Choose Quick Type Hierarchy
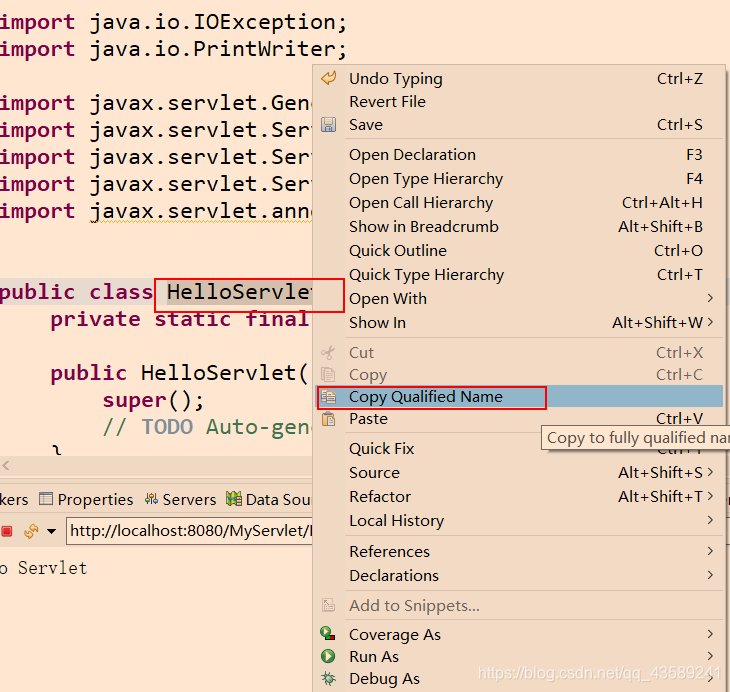The height and width of the screenshot is (692, 730). click(x=519, y=275)
